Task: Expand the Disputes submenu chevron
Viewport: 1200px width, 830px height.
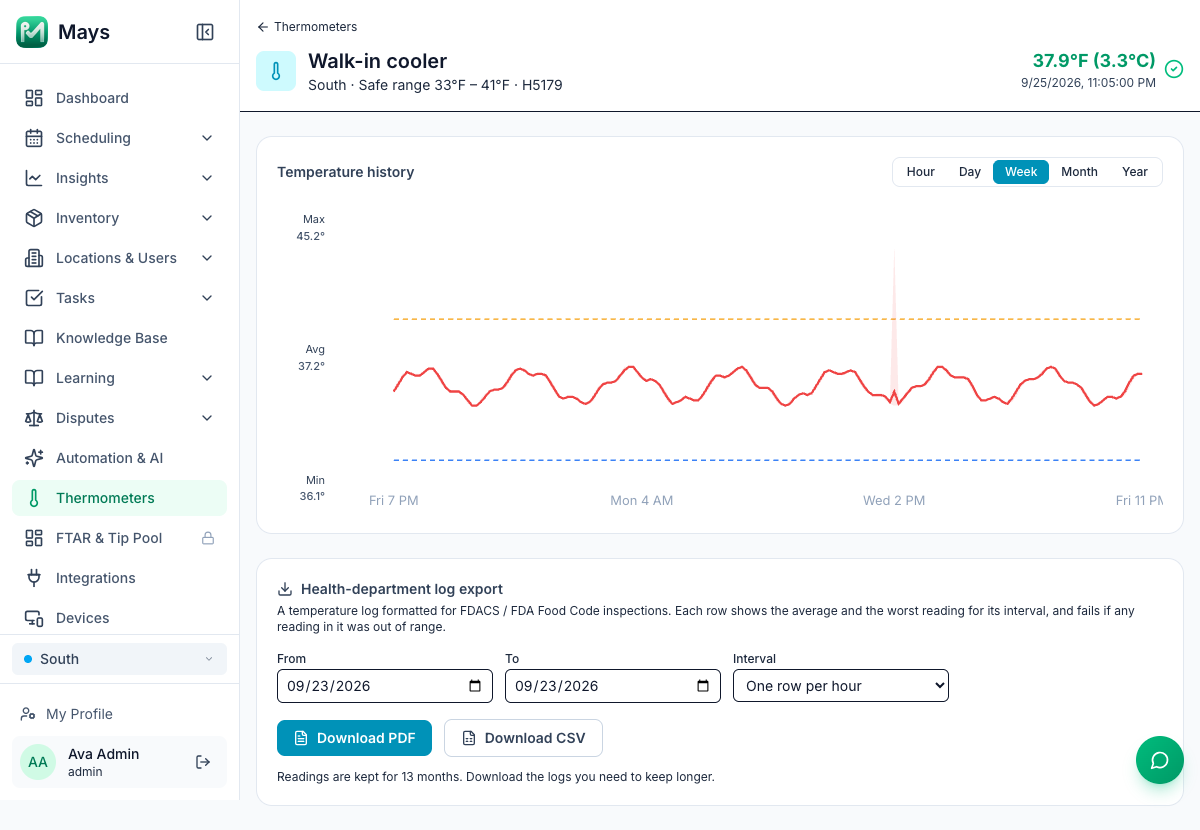Action: click(207, 418)
